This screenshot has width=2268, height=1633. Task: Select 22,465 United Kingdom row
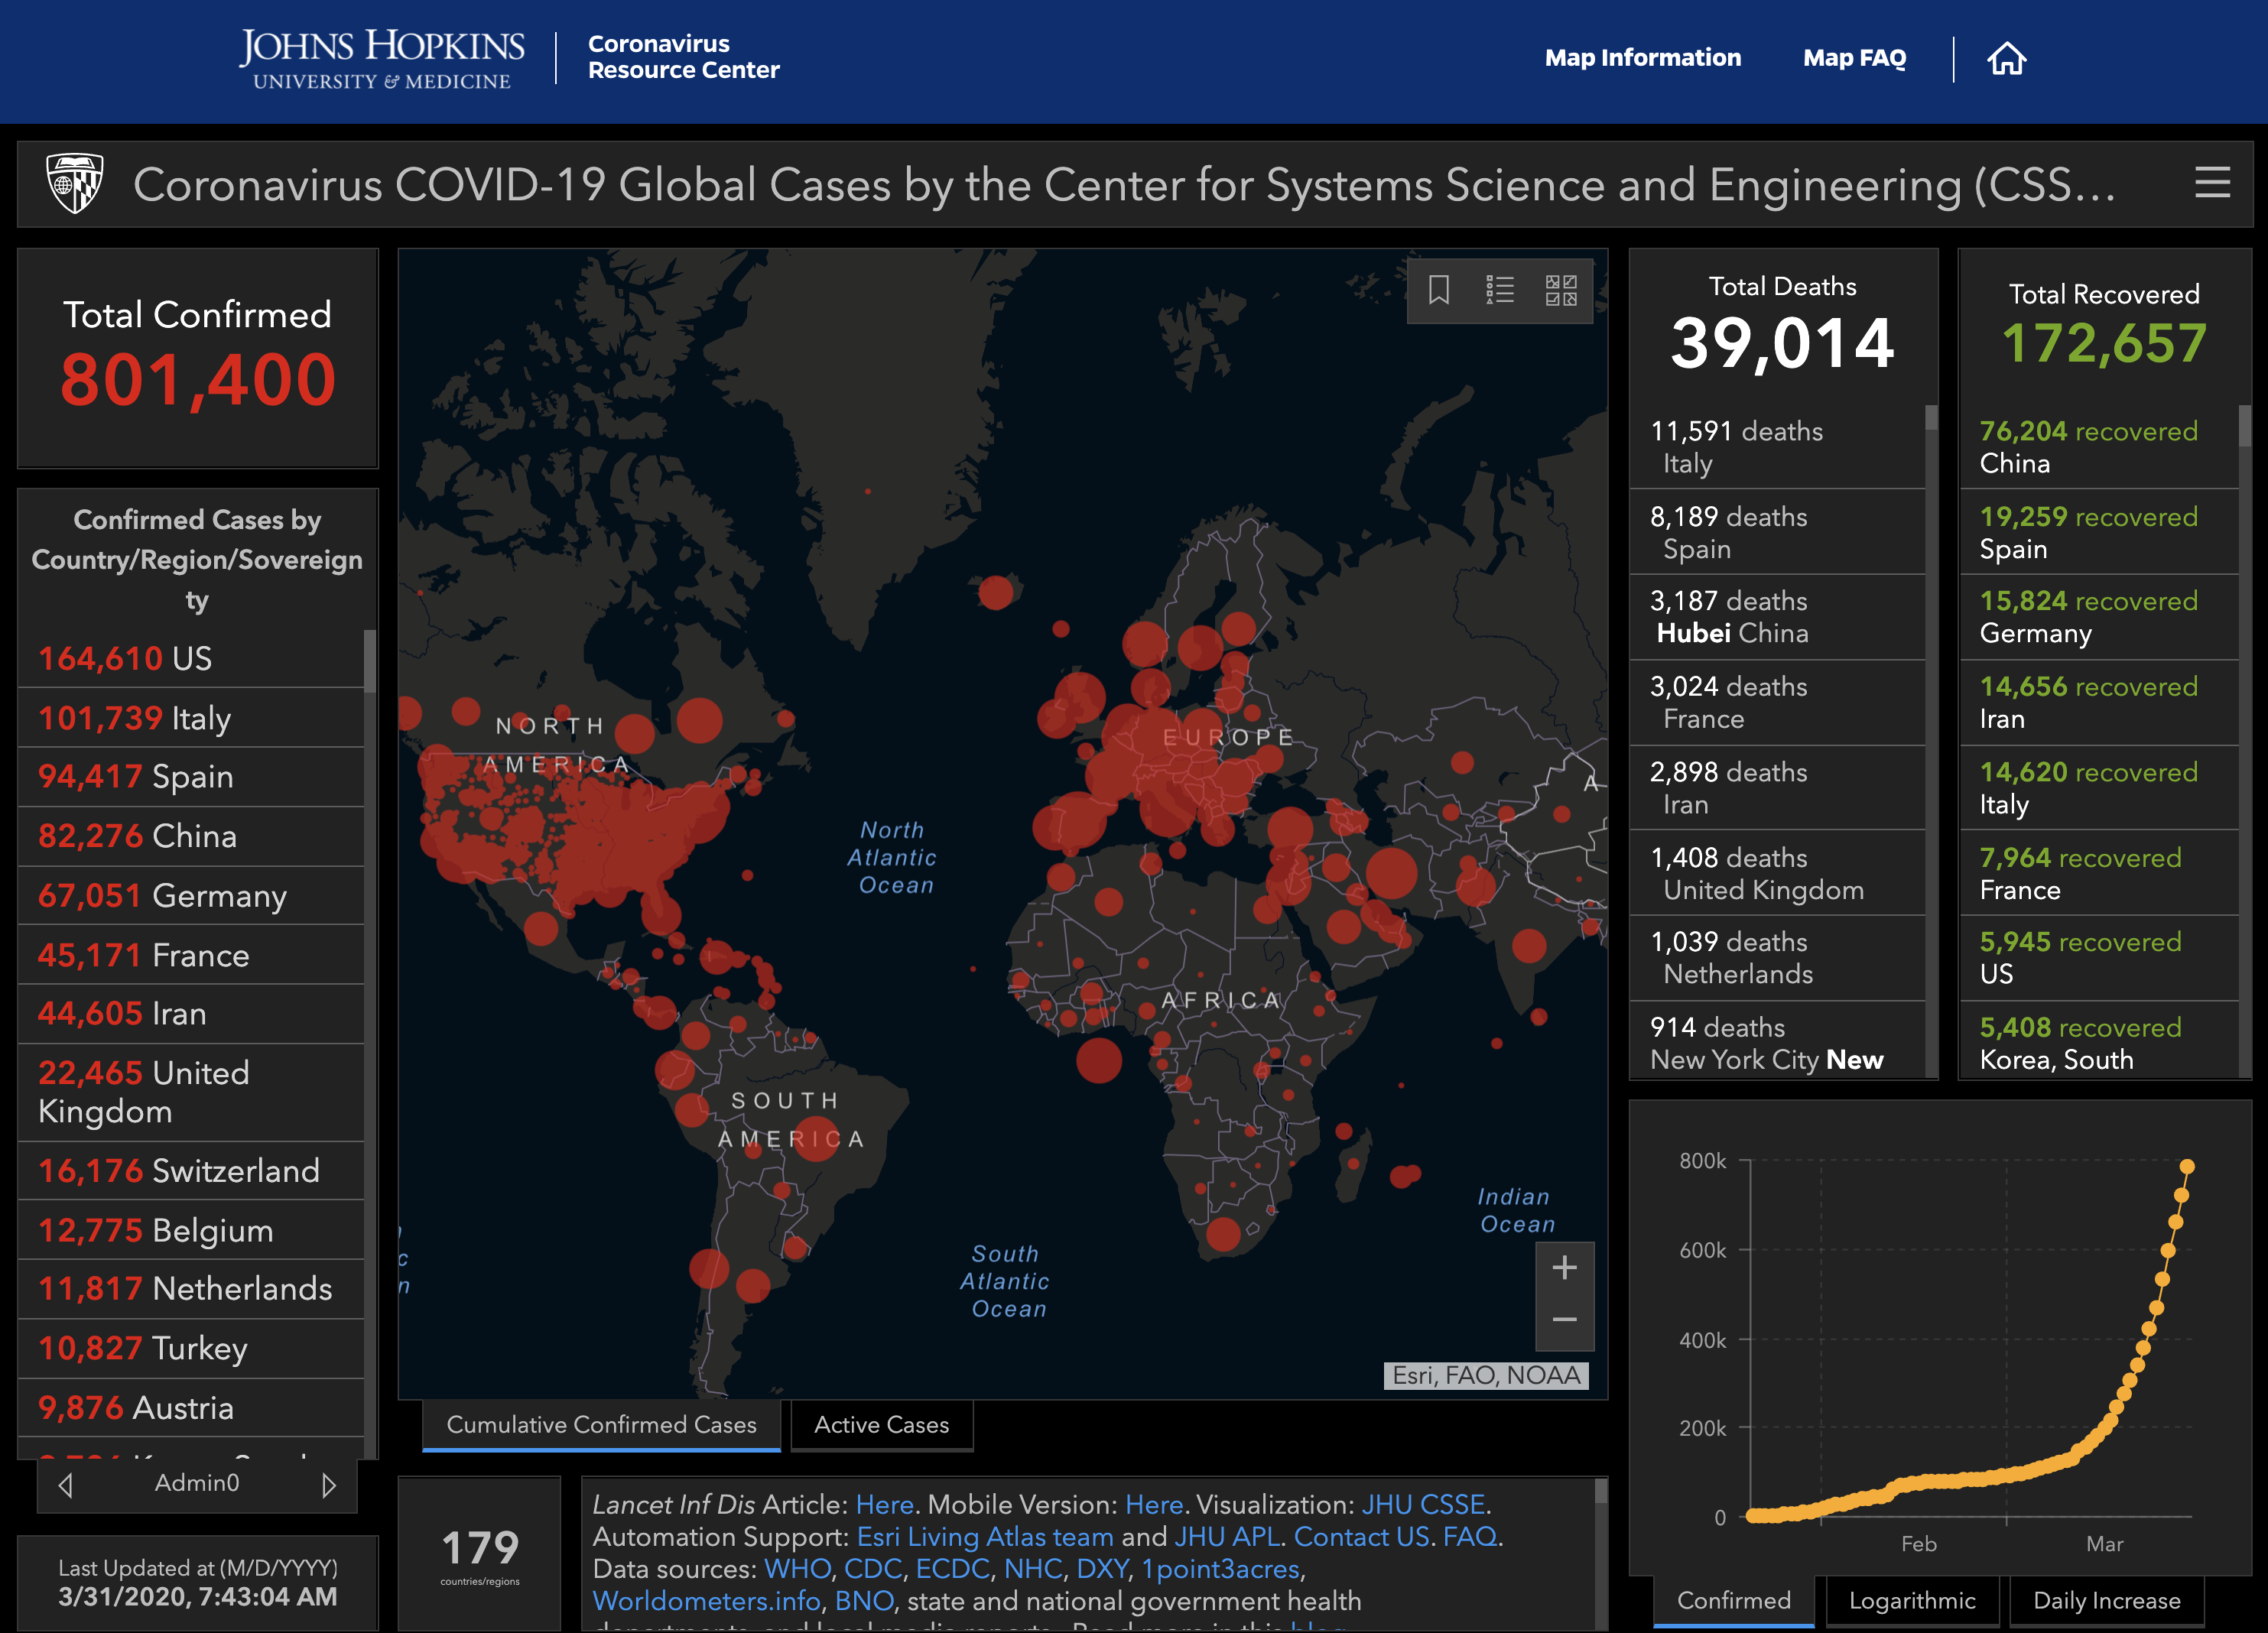[x=190, y=1092]
